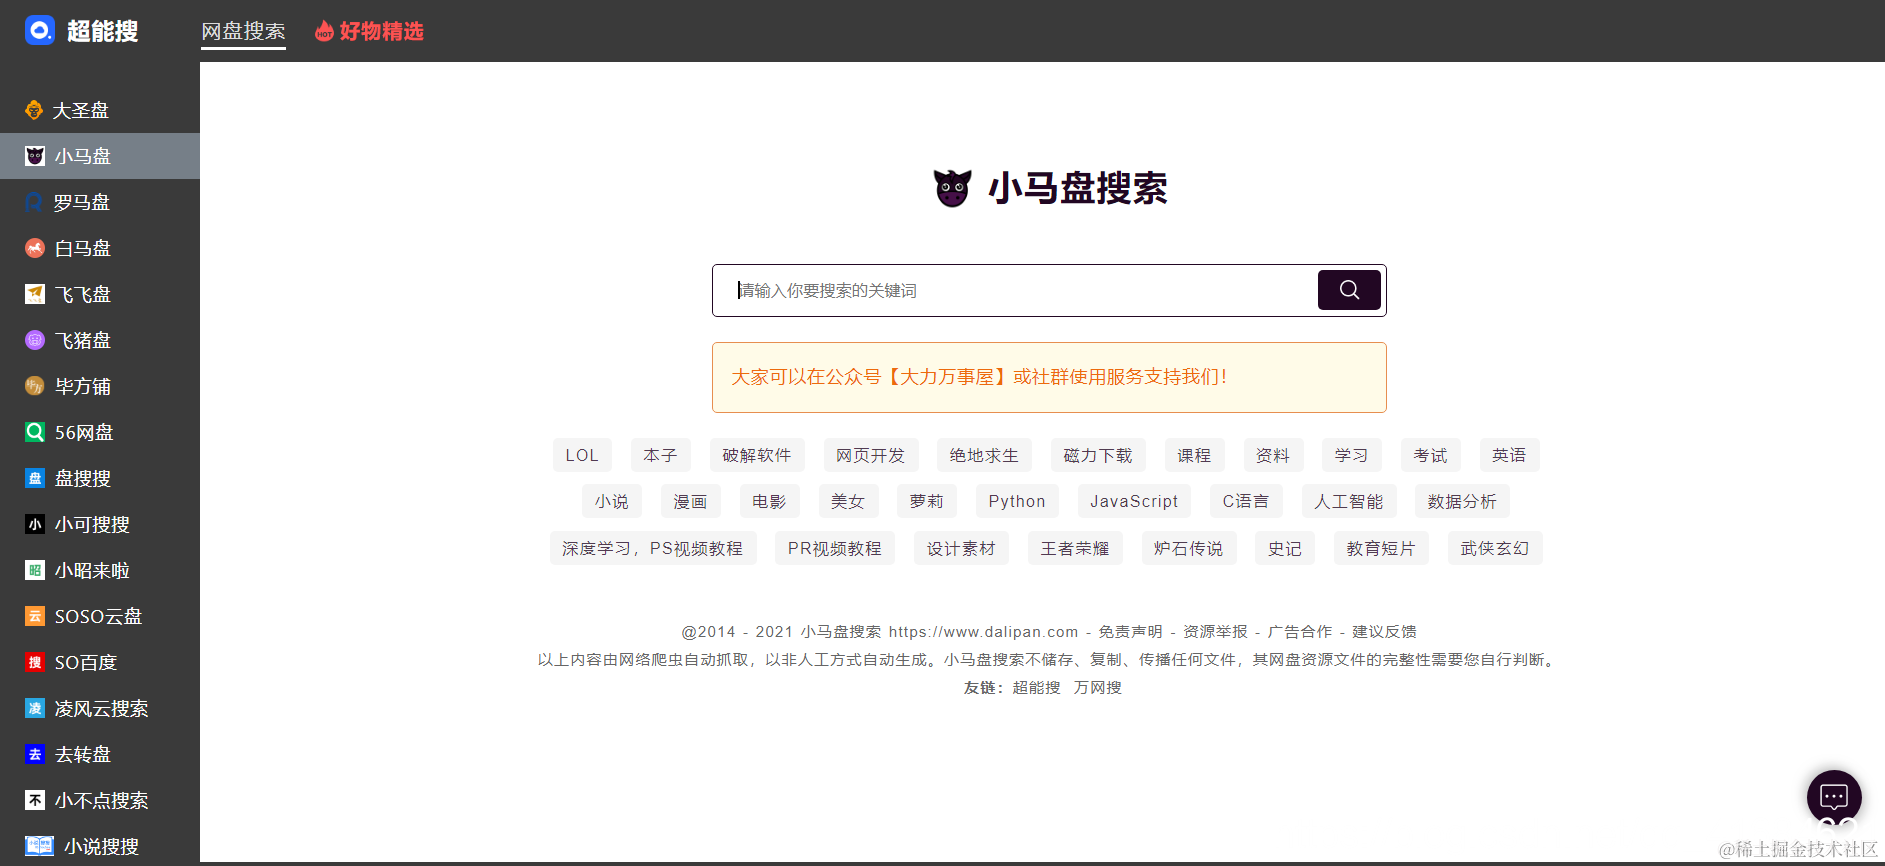Screen dimensions: 1885x866
Task: Click the 设计素材 tag
Action: (x=961, y=548)
